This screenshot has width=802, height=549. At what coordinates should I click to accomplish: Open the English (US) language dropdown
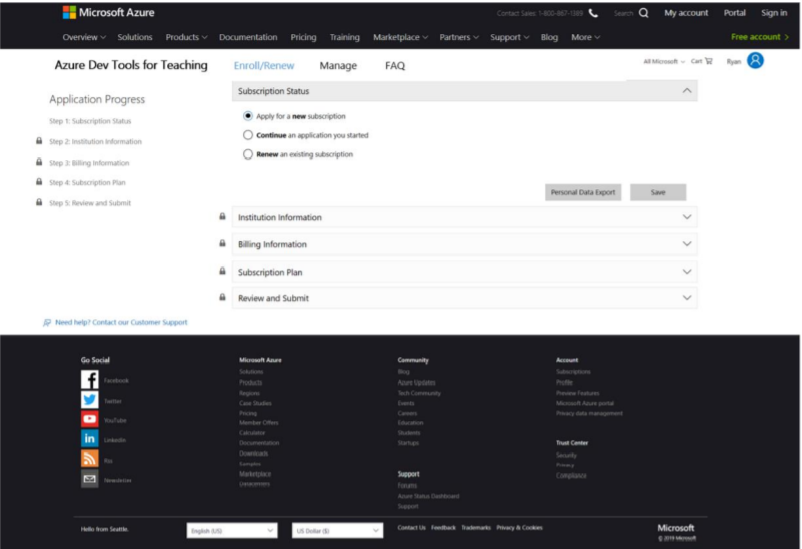(232, 531)
